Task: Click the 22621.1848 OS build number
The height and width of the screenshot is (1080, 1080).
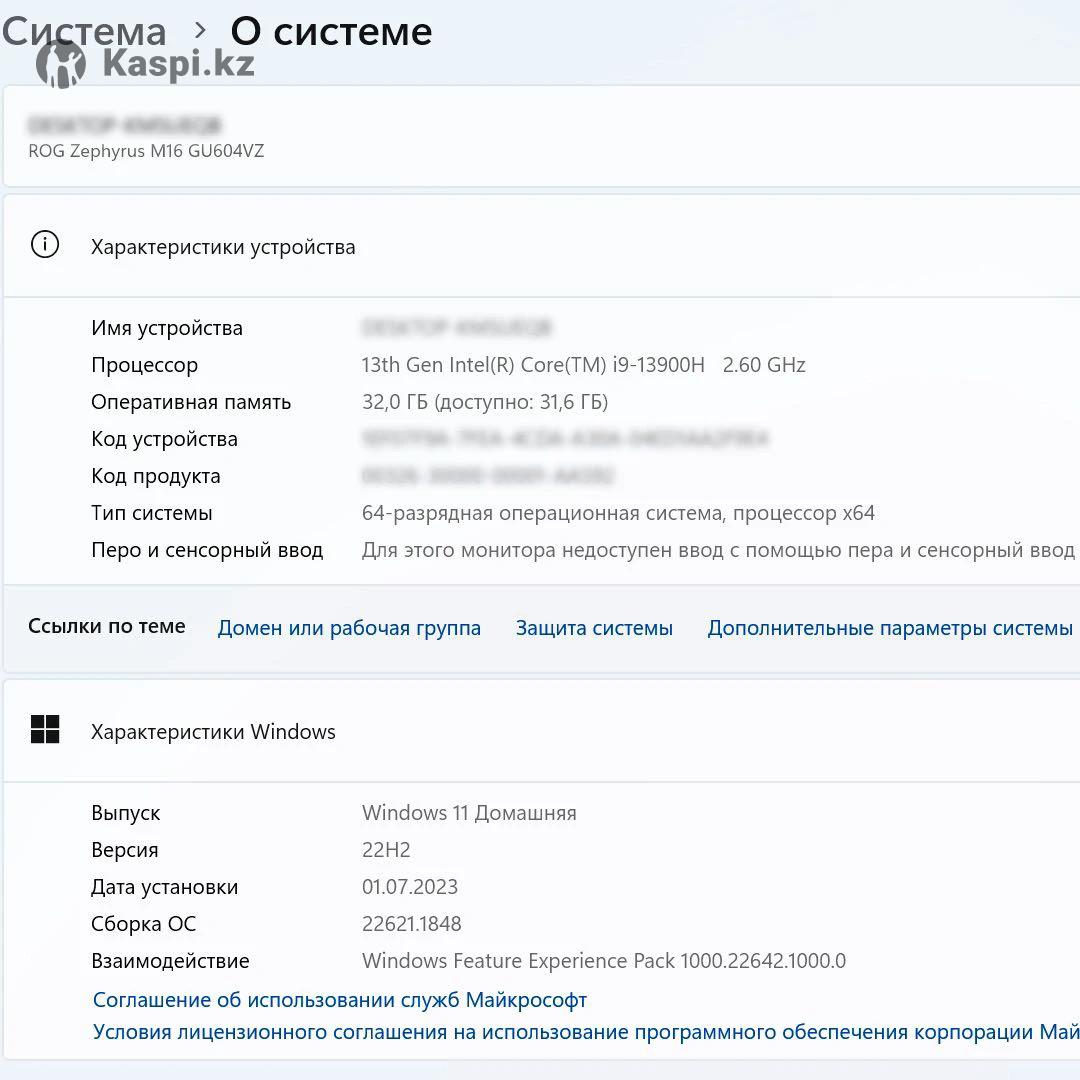Action: (412, 924)
